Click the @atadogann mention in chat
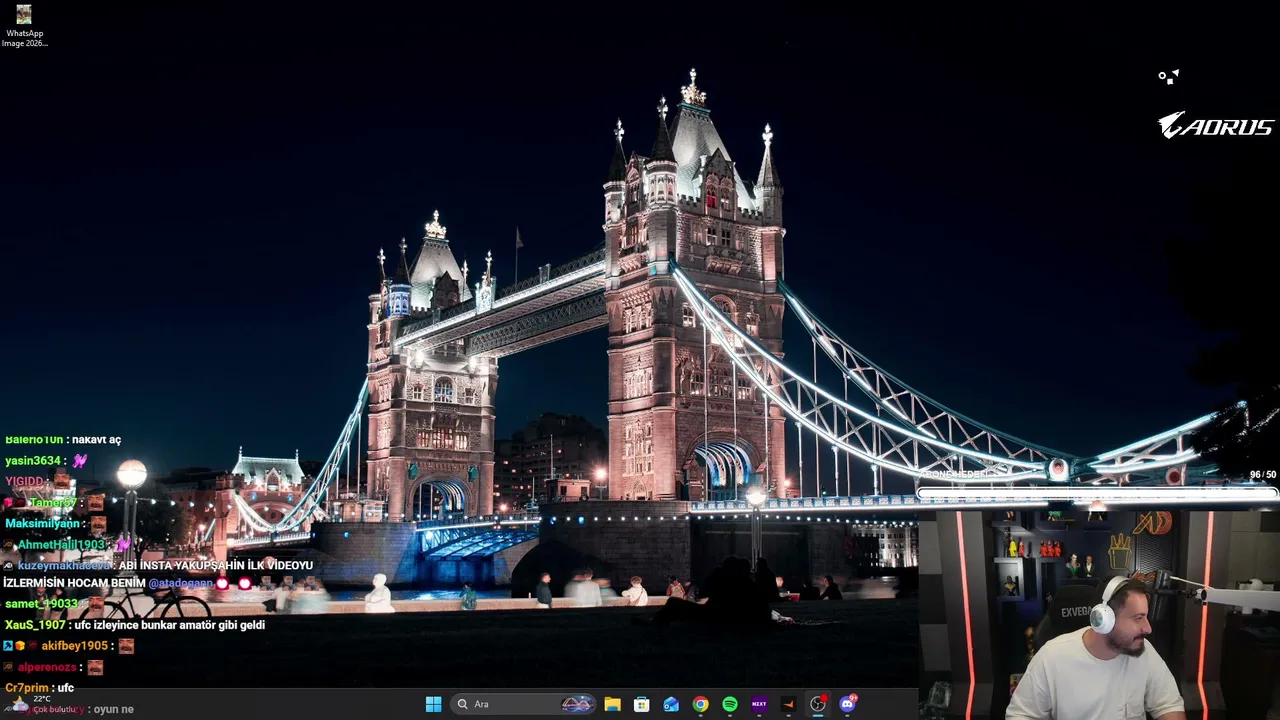Viewport: 1280px width, 720px height. (181, 583)
